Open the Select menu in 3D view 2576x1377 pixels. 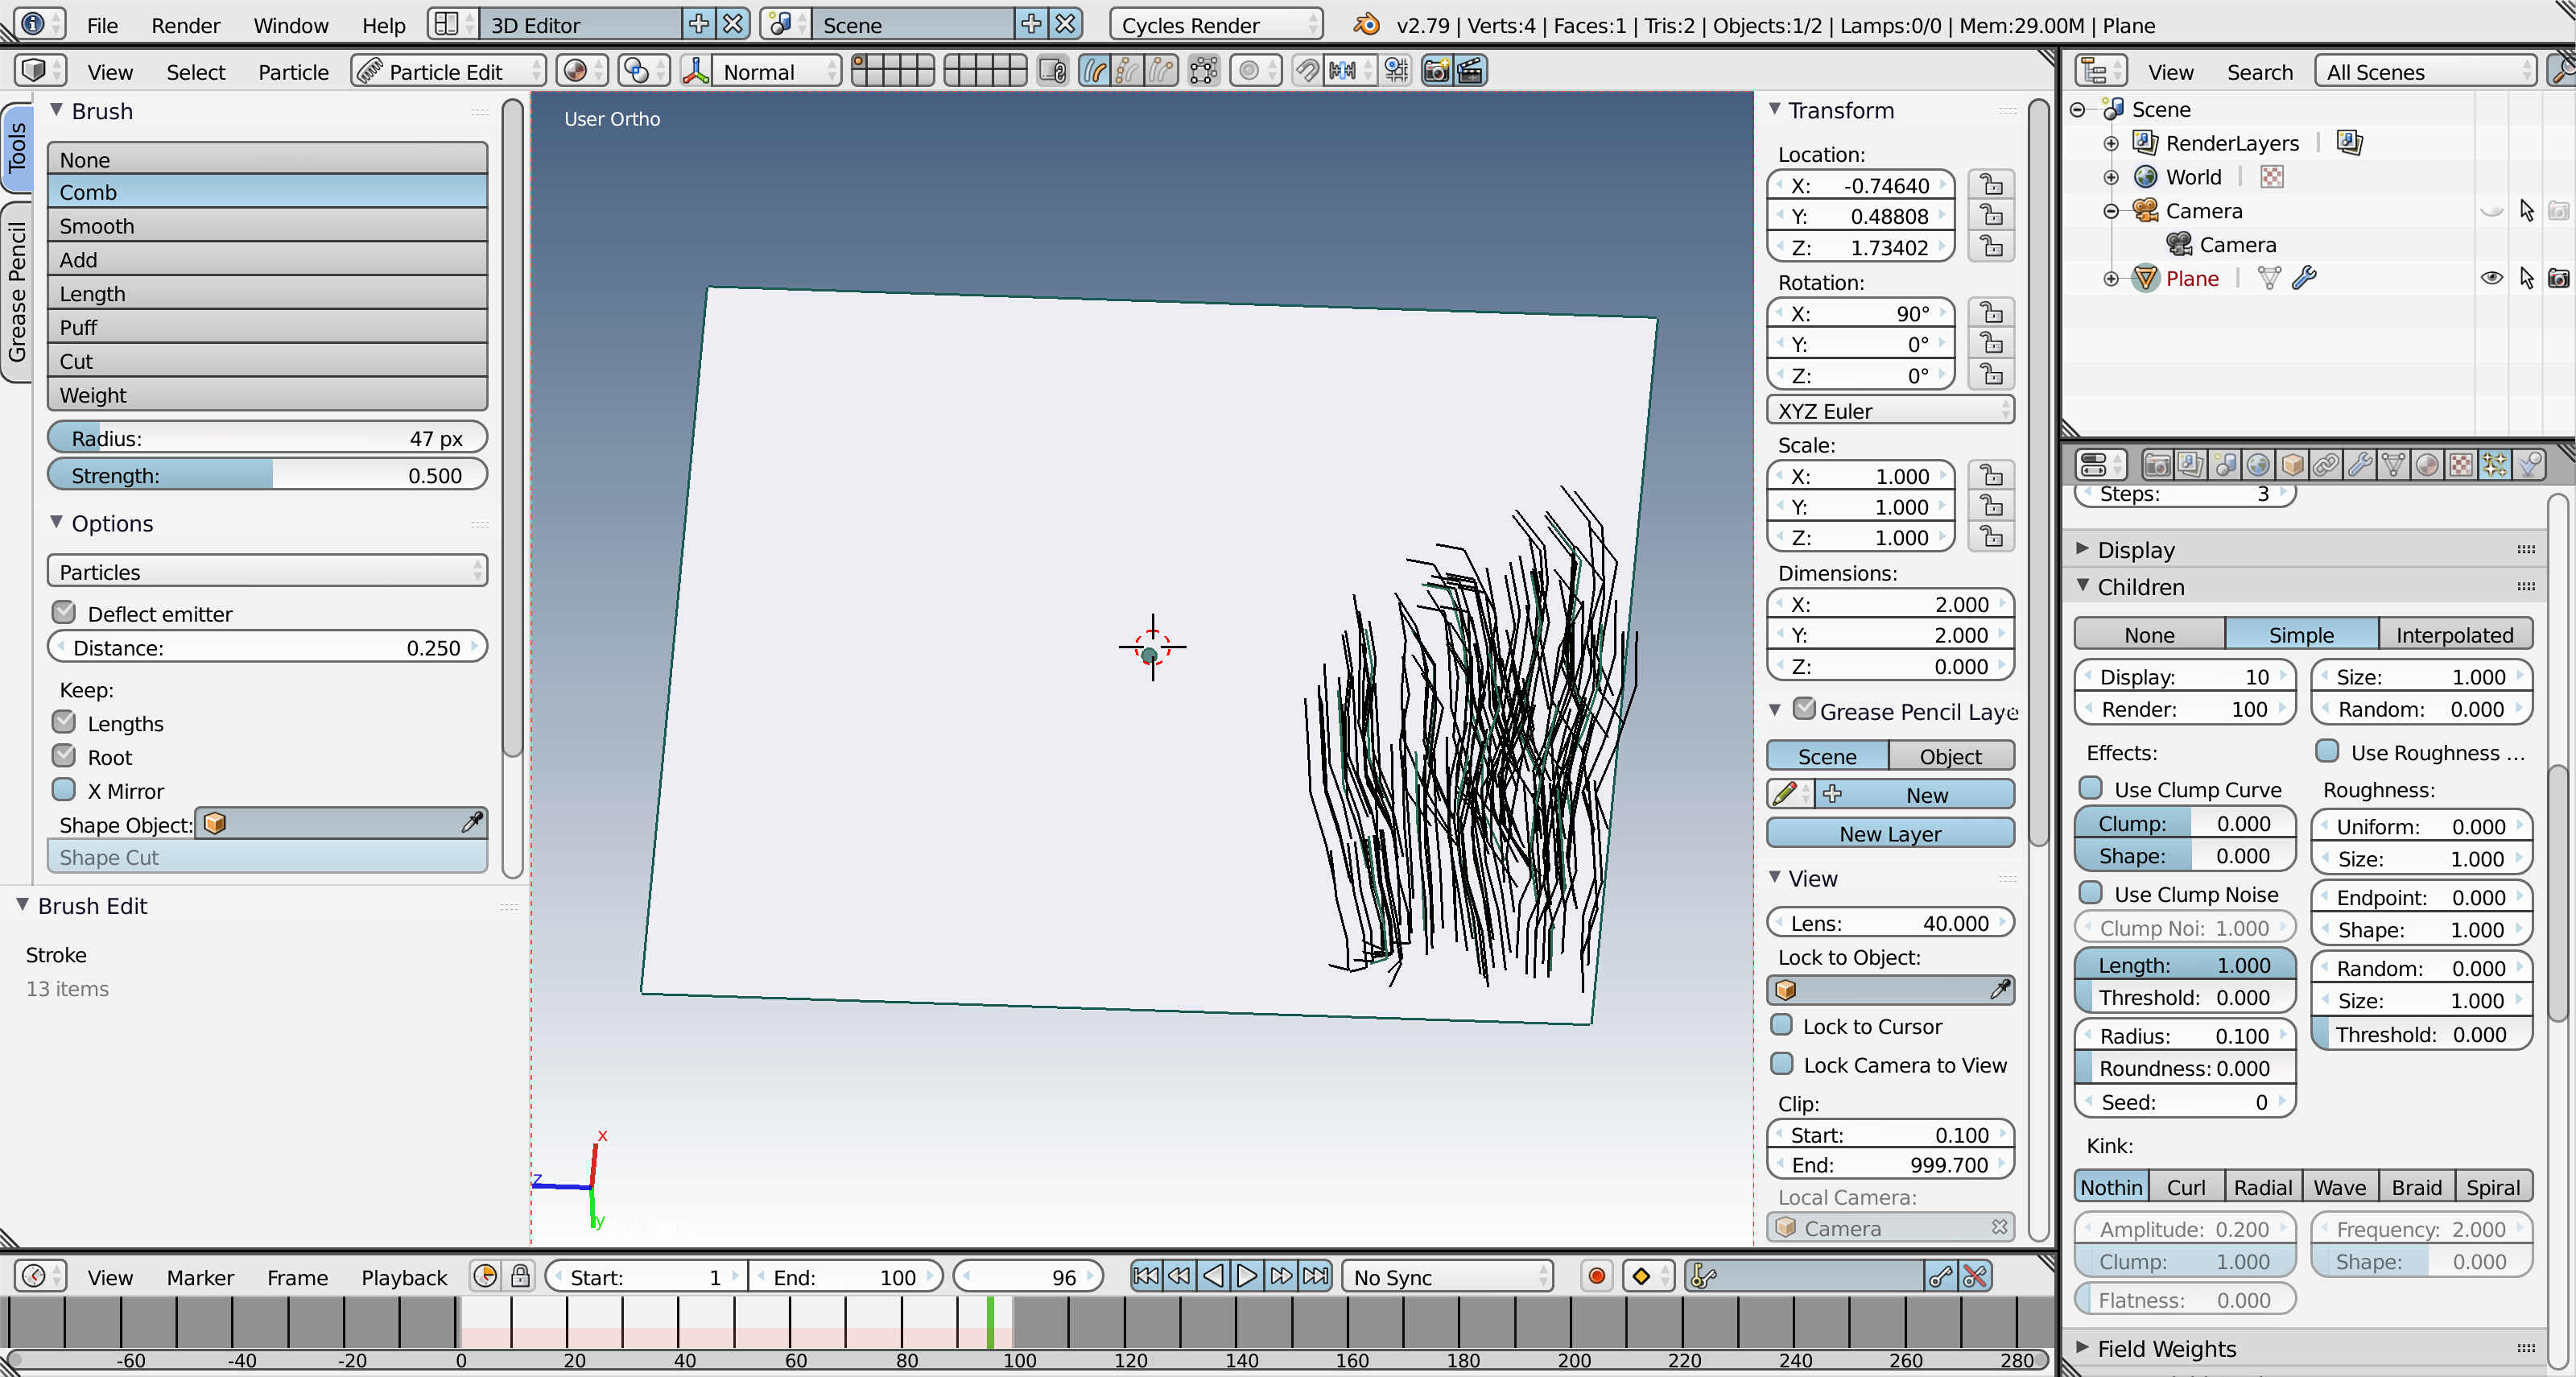coord(195,72)
